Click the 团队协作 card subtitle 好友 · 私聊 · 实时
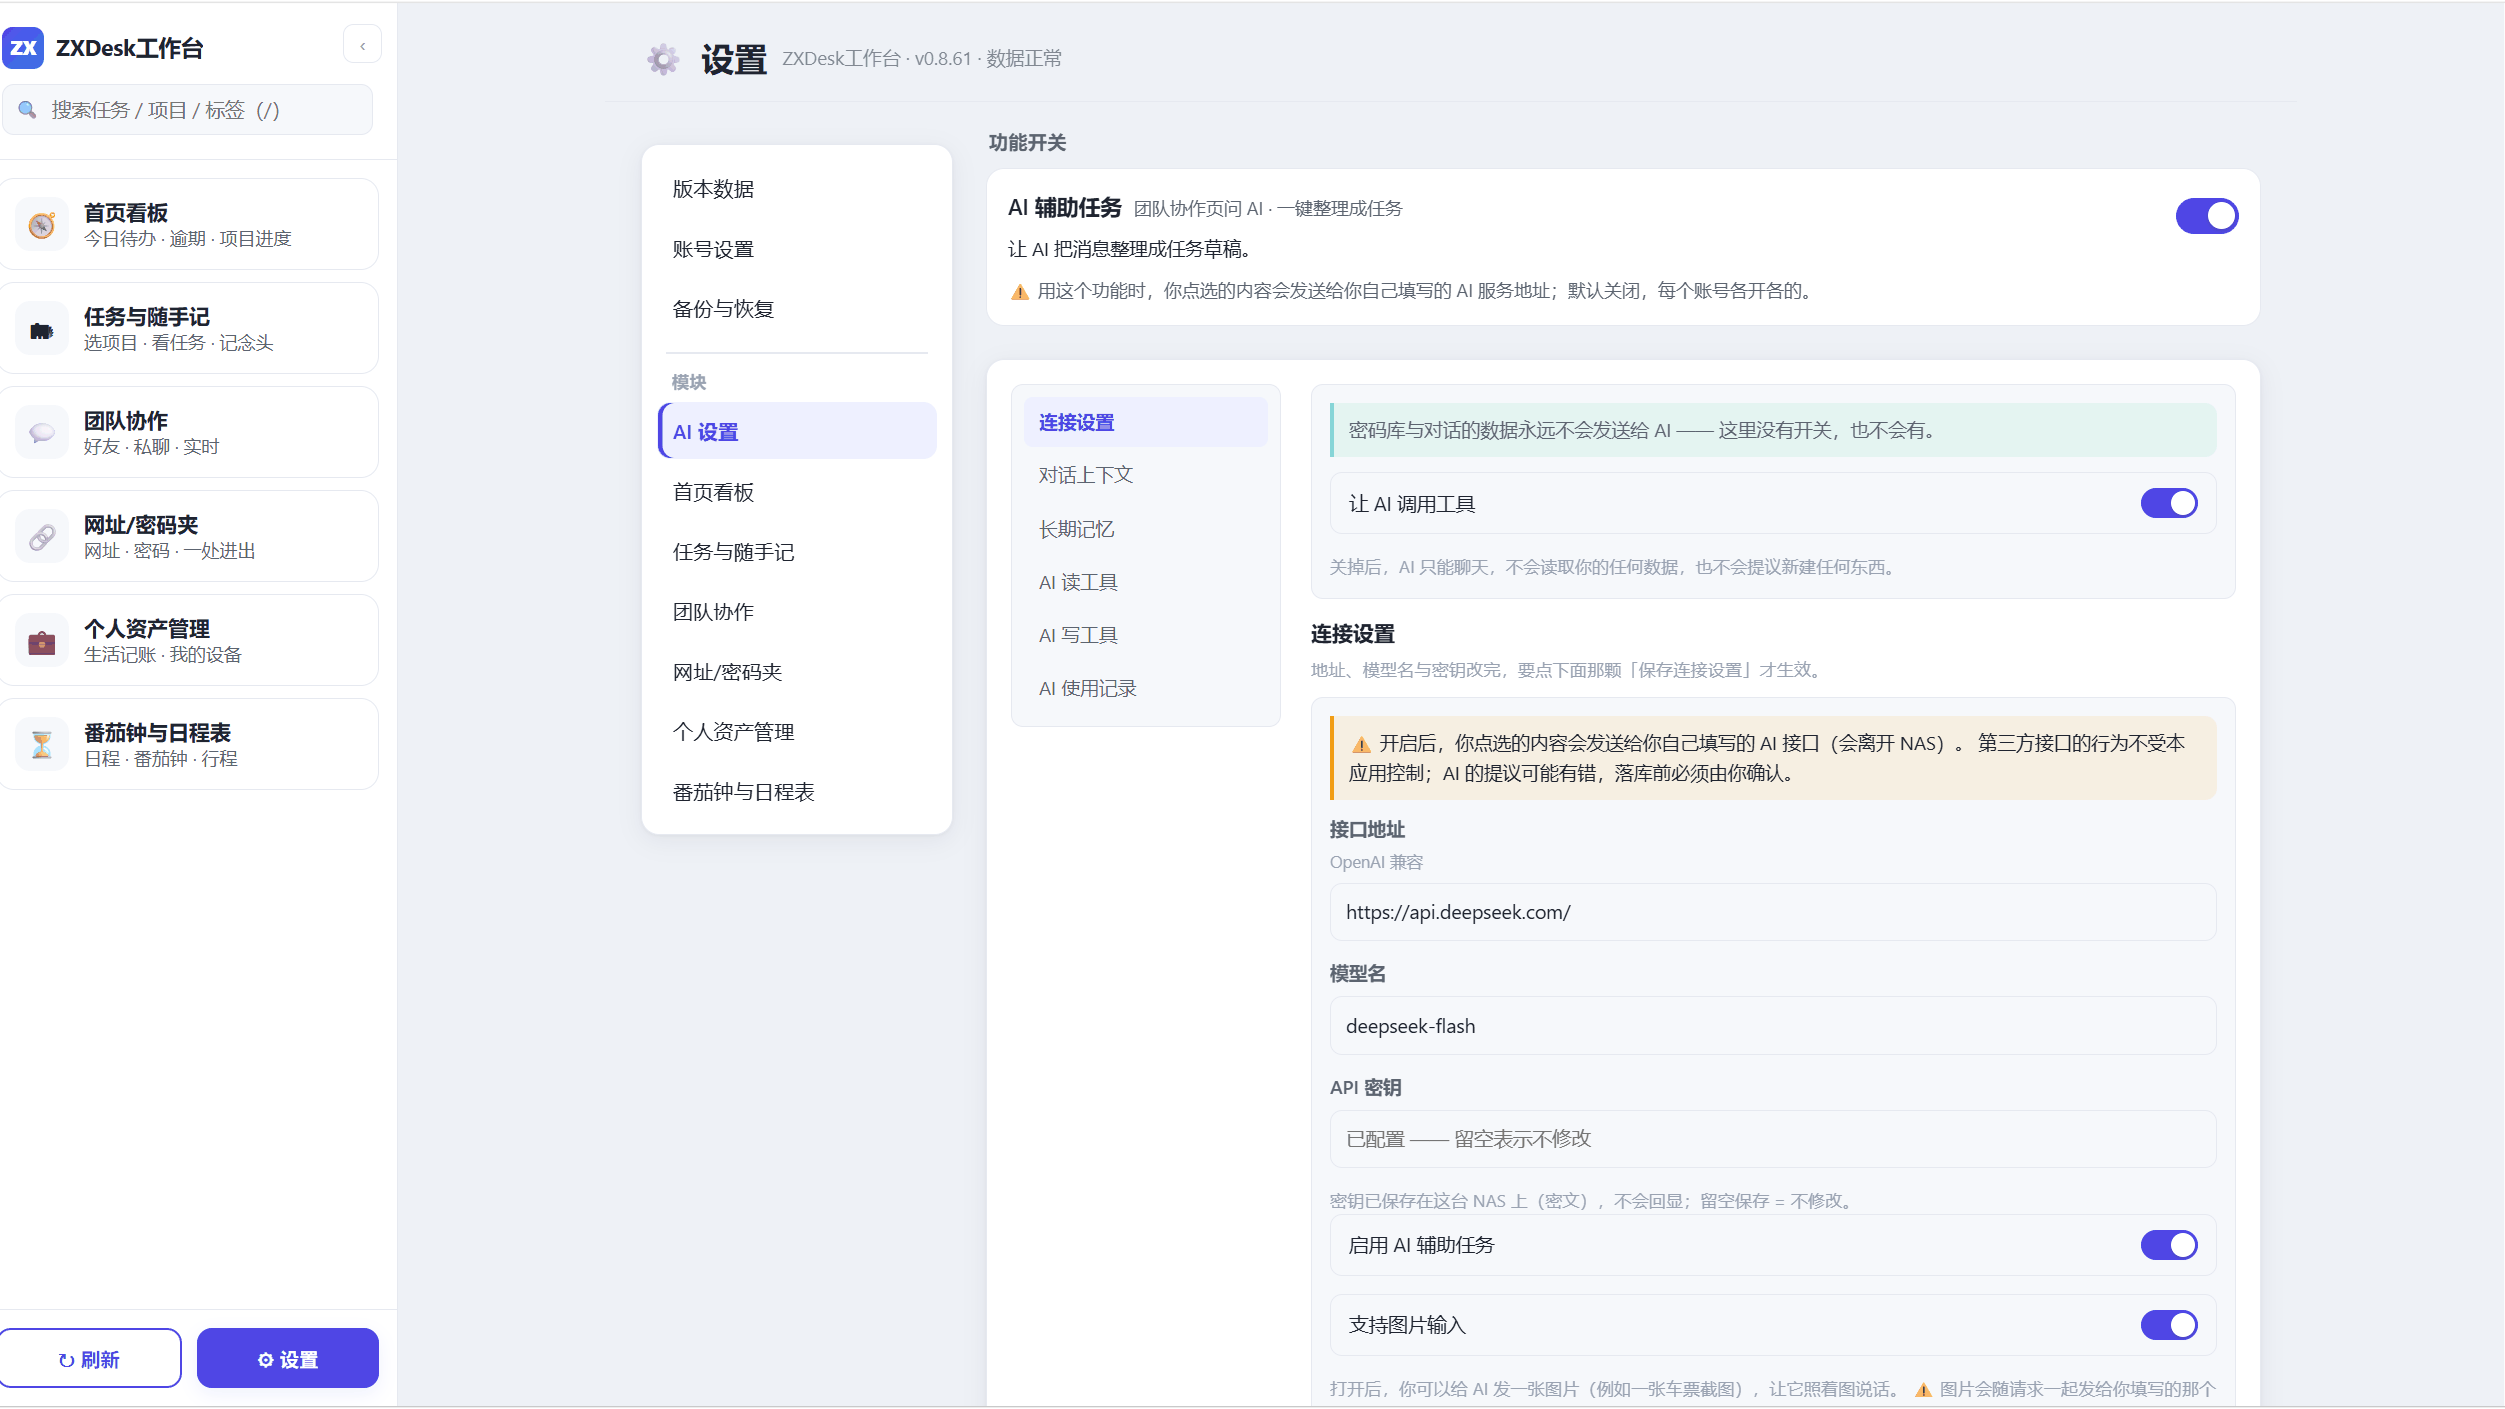This screenshot has height=1409, width=2505. pyautogui.click(x=151, y=447)
